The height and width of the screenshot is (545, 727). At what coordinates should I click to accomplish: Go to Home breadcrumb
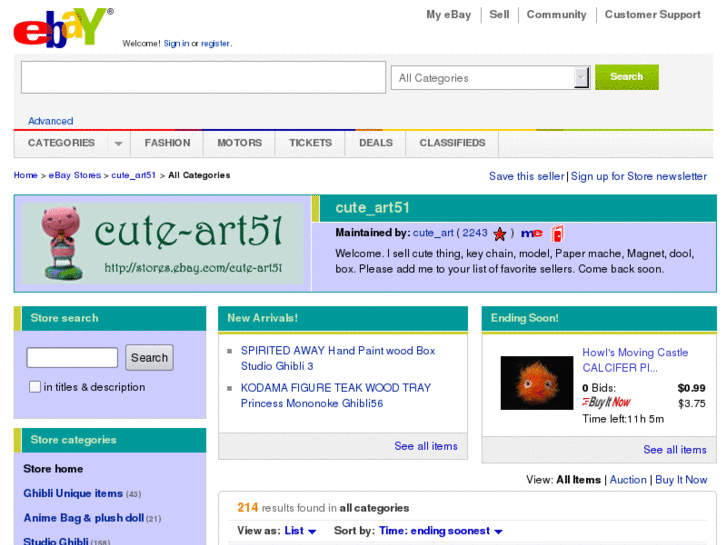(x=26, y=175)
